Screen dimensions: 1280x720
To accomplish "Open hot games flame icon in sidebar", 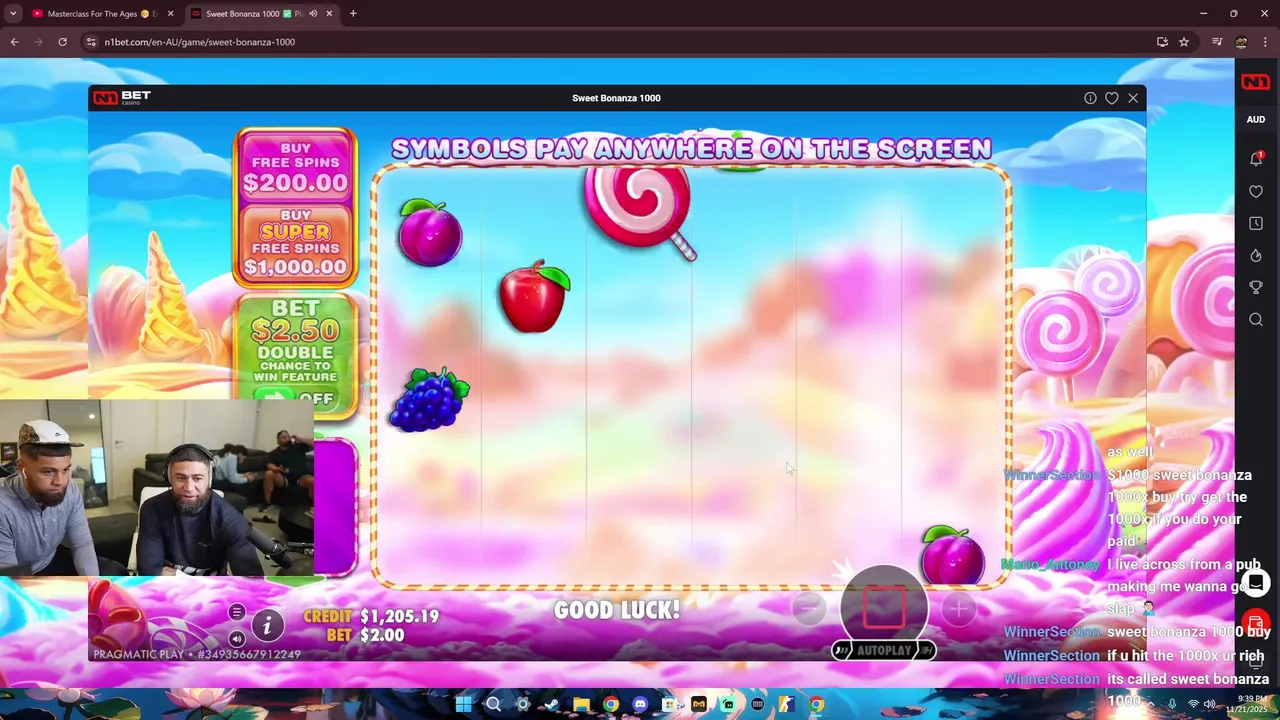I will [1256, 255].
